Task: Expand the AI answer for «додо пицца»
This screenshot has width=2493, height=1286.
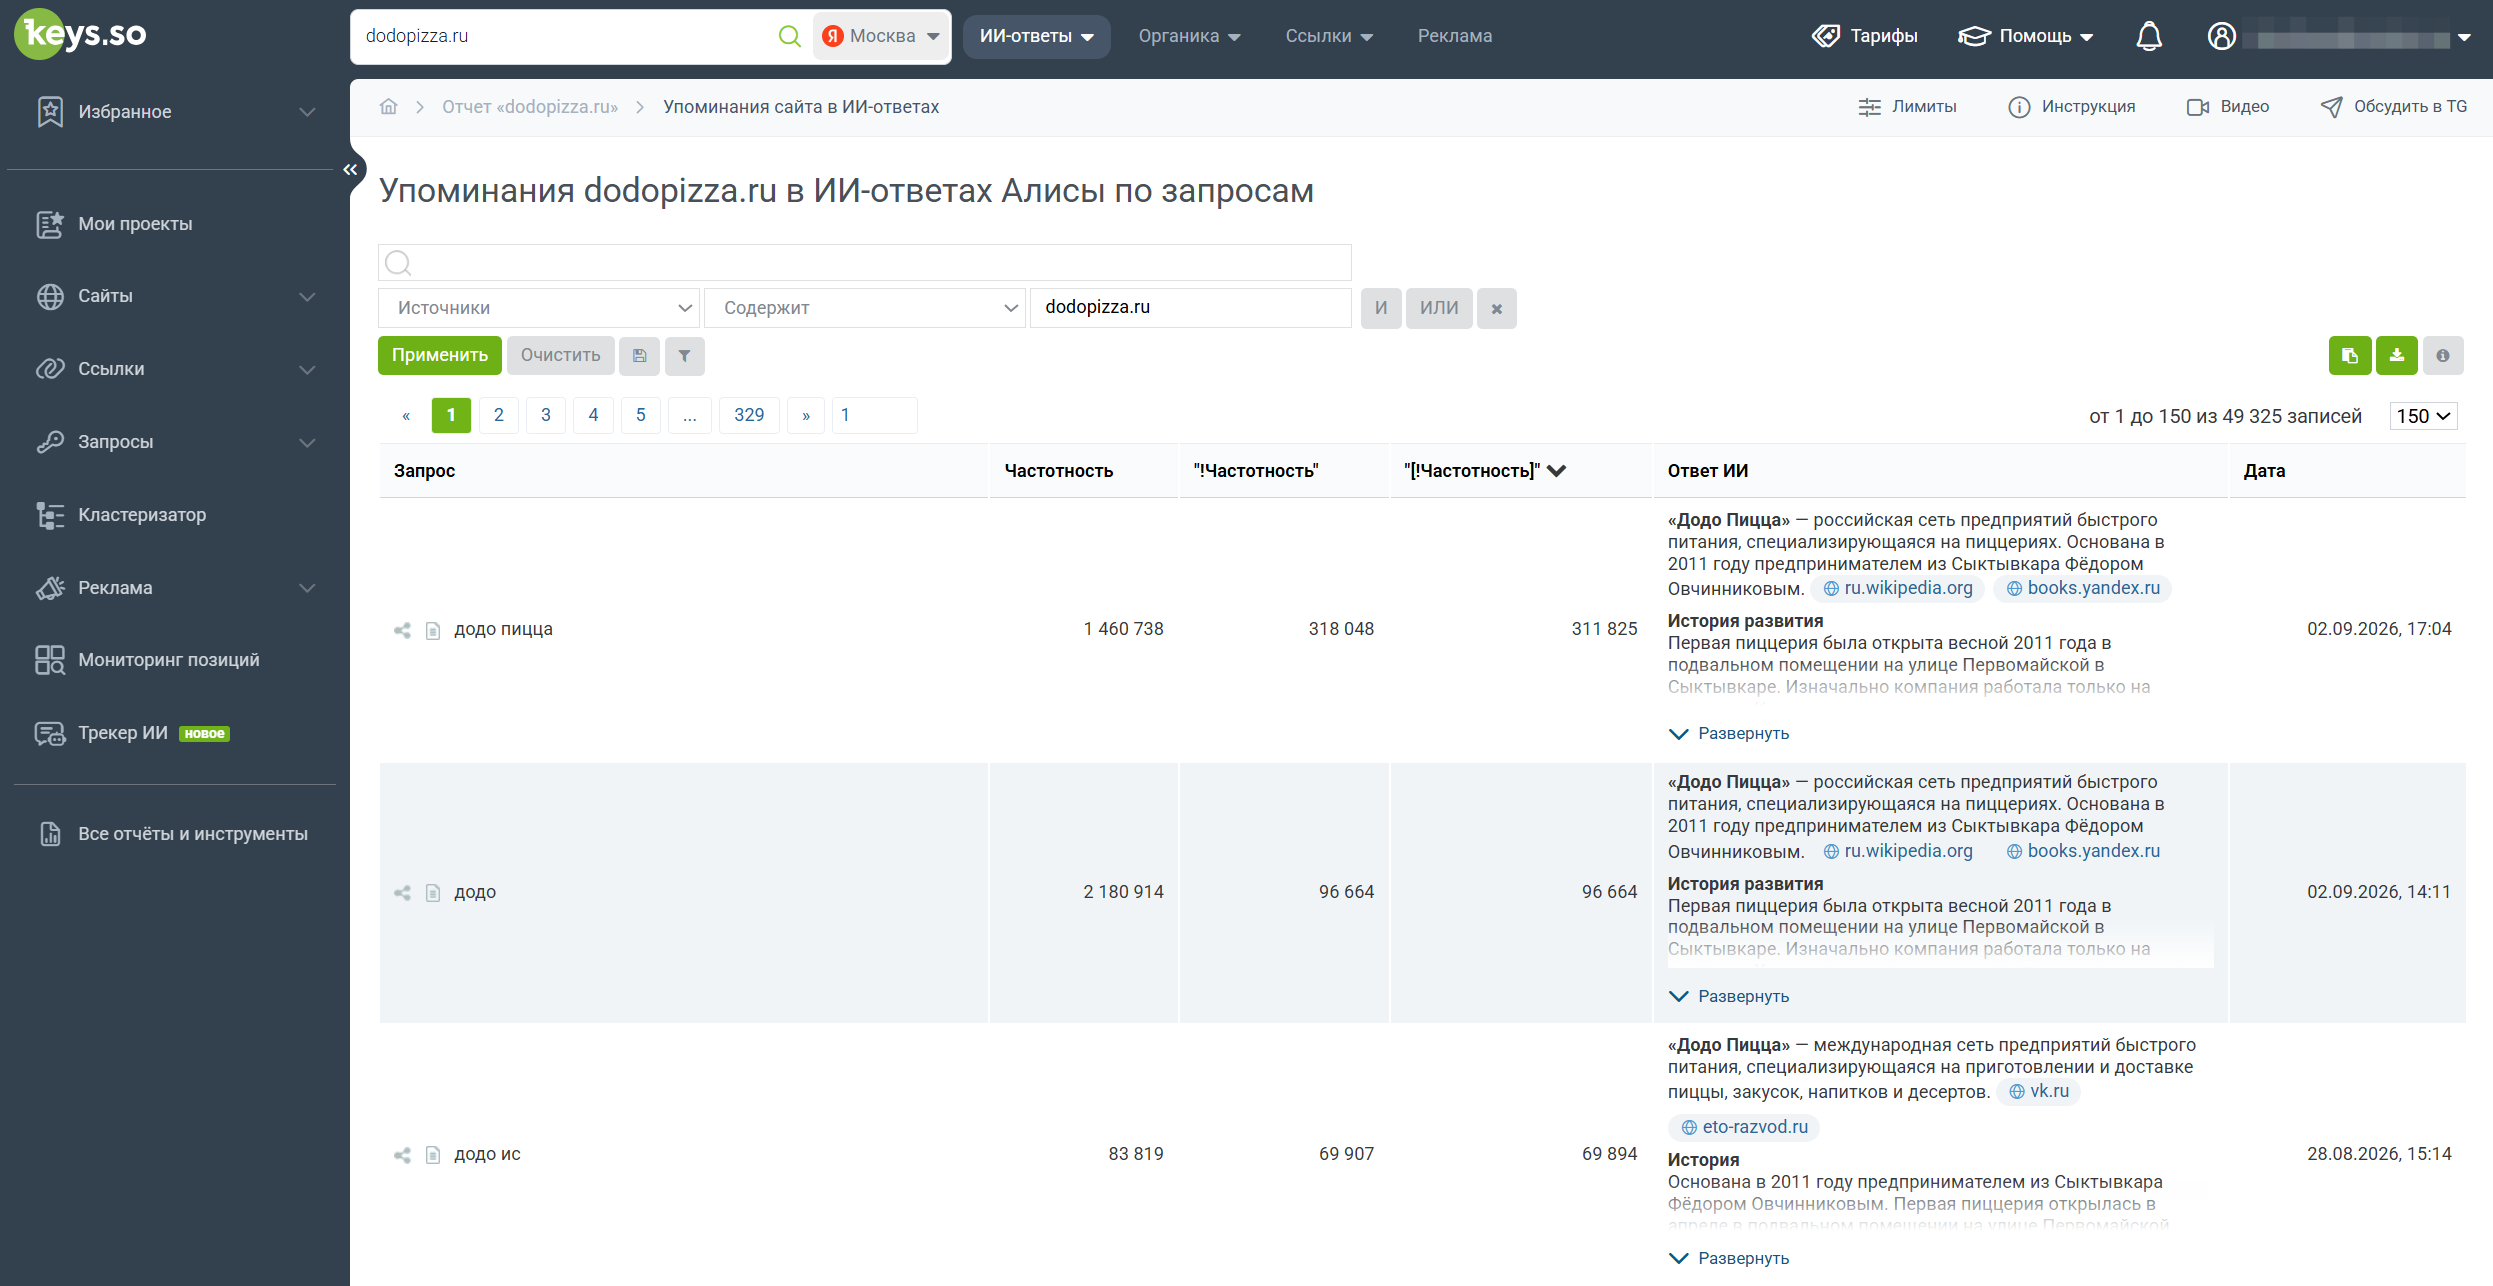Action: pos(1729,734)
